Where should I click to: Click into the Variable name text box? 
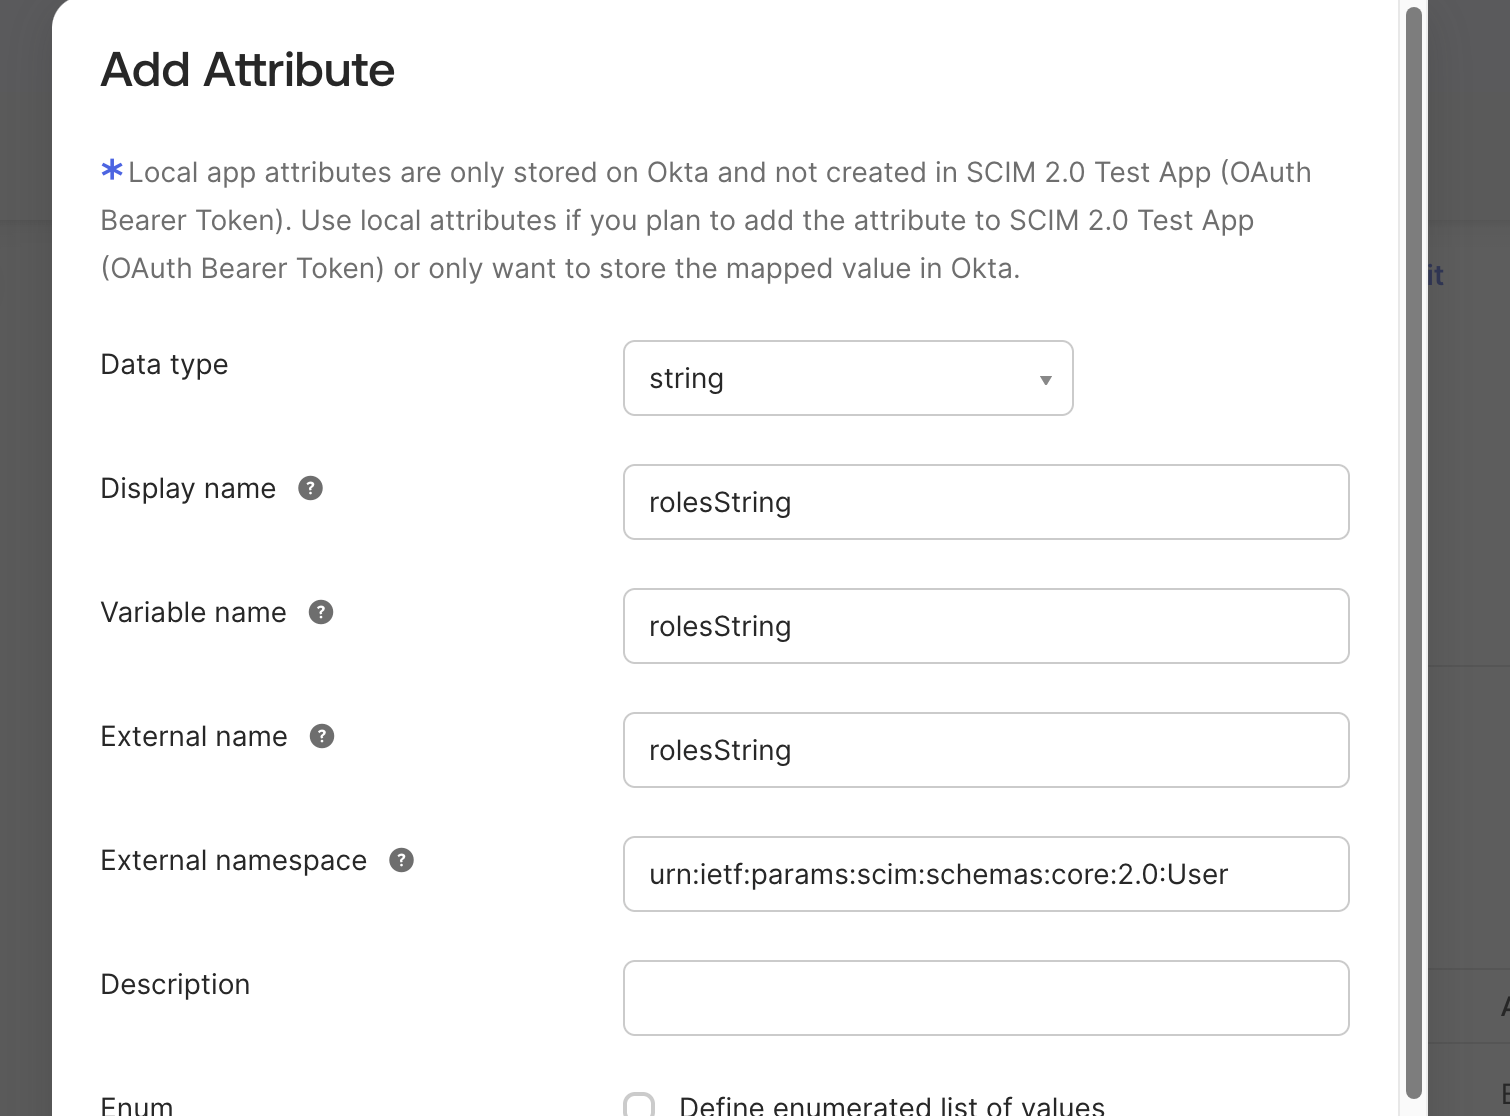(x=985, y=626)
